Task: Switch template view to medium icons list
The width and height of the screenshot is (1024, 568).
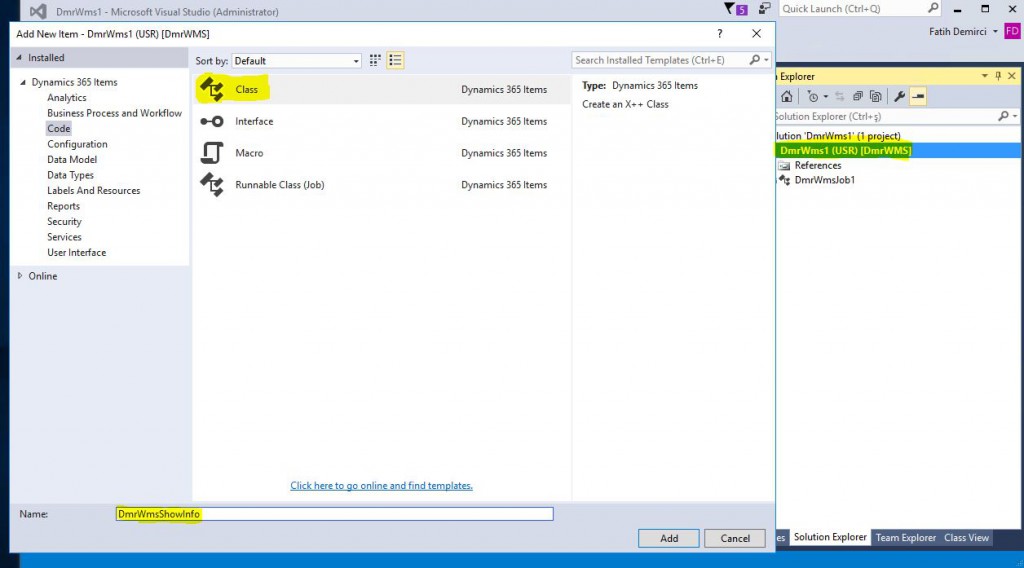Action: [395, 60]
